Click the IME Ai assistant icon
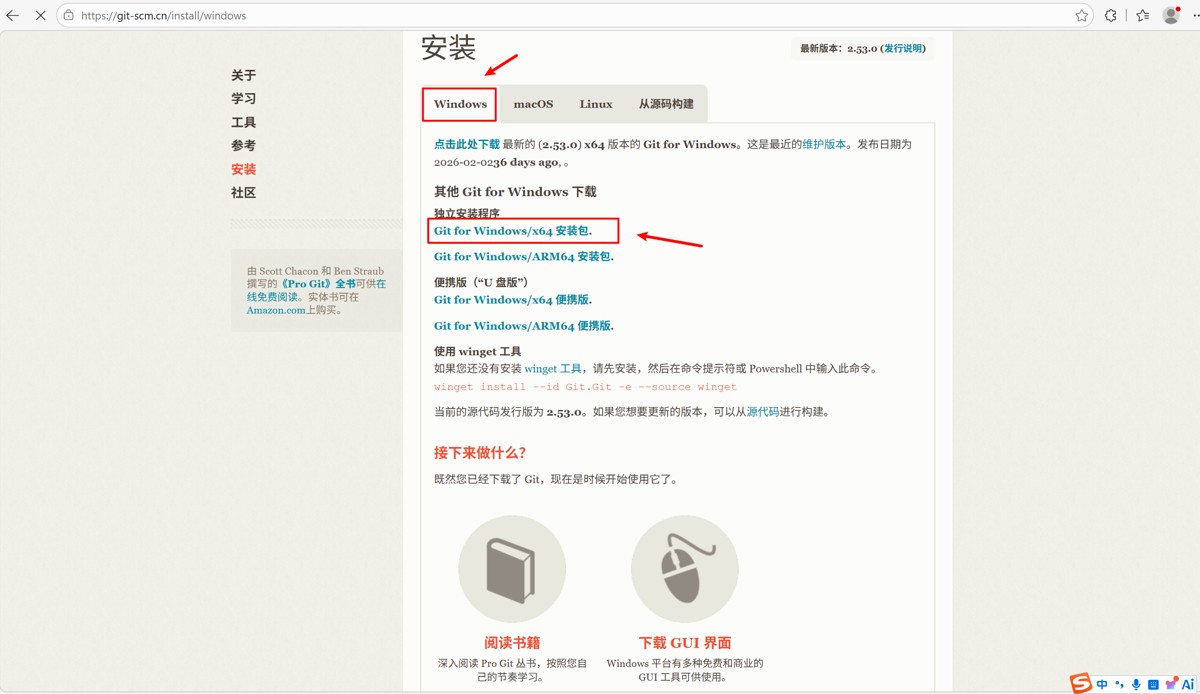Screen dimensions: 1200x694 [1188, 685]
